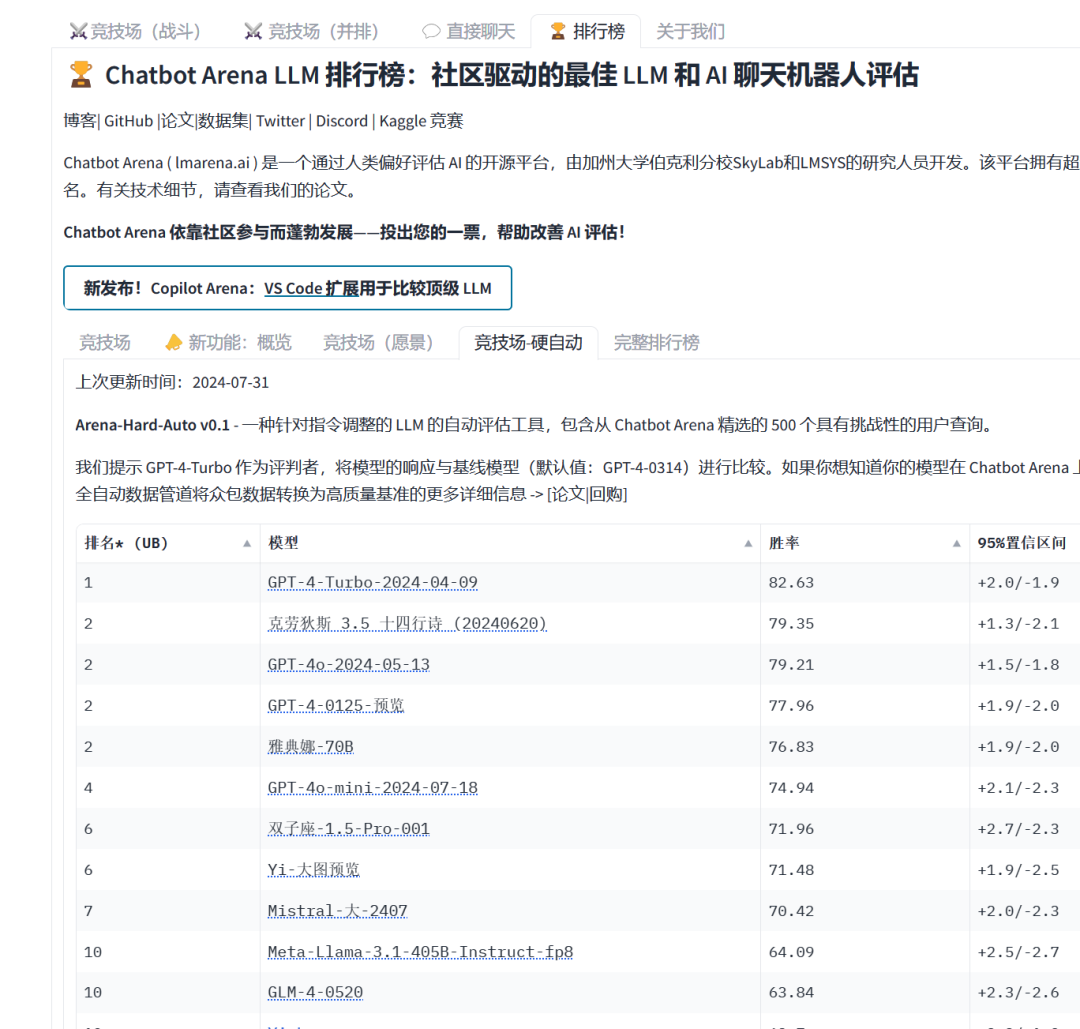Open the GPT-4-Turbo-2024-04-09 model link
The height and width of the screenshot is (1029, 1080).
372,583
